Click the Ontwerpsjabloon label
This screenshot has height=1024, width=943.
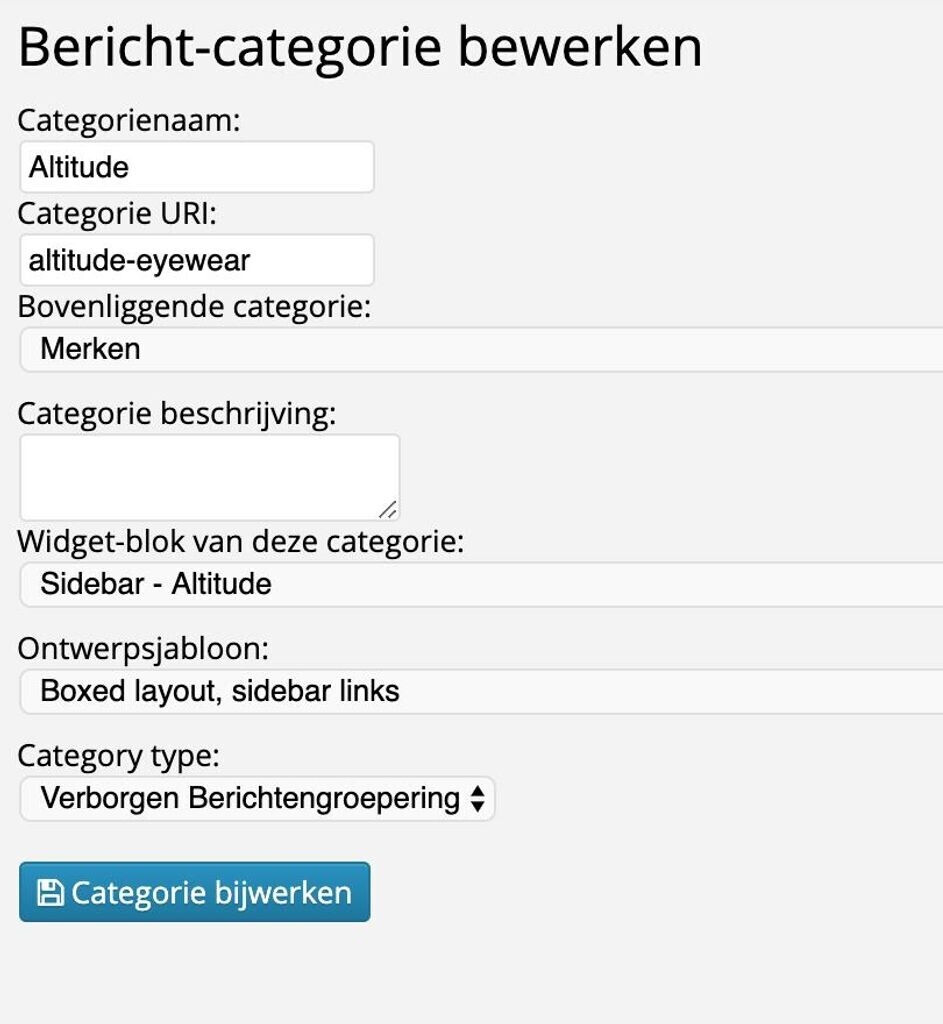pyautogui.click(x=143, y=649)
